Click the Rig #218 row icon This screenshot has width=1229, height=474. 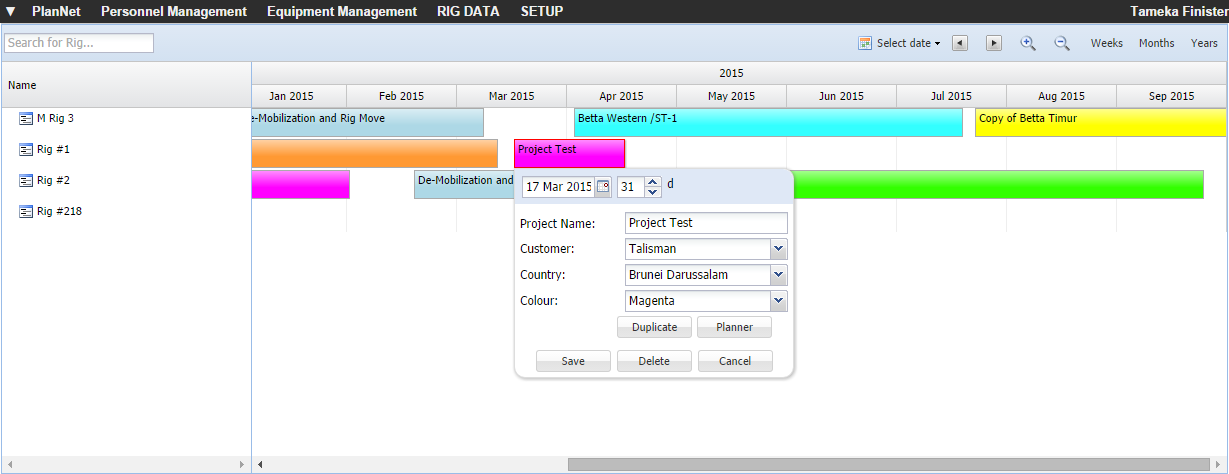click(x=26, y=212)
